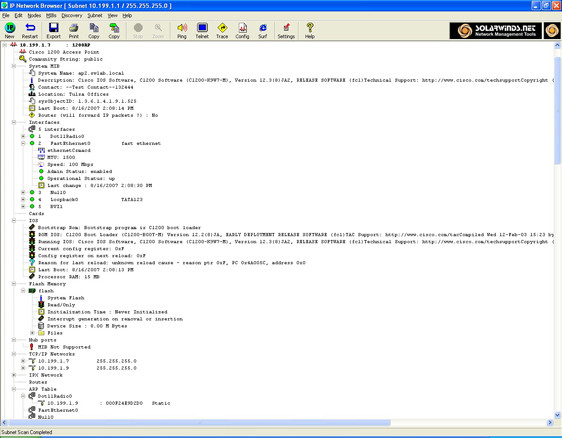562x438 pixels.
Task: Click red exclamation icon for MIB Not Supported
Action: pos(32,347)
